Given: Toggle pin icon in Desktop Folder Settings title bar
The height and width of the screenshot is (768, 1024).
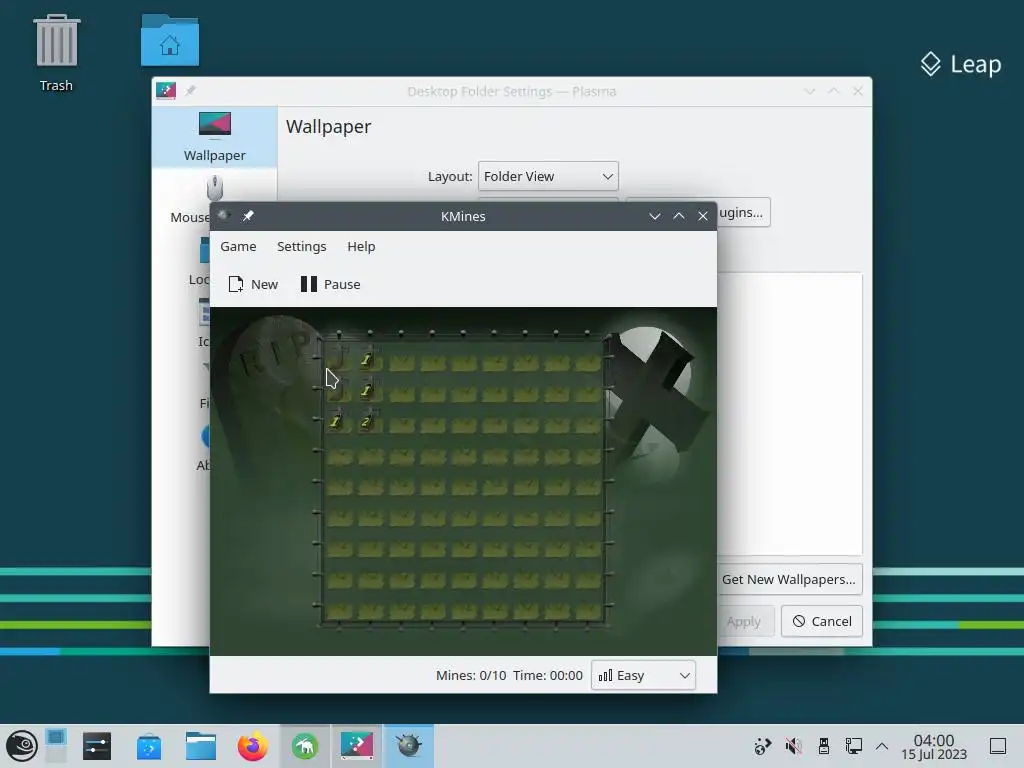Looking at the screenshot, I should 190,91.
